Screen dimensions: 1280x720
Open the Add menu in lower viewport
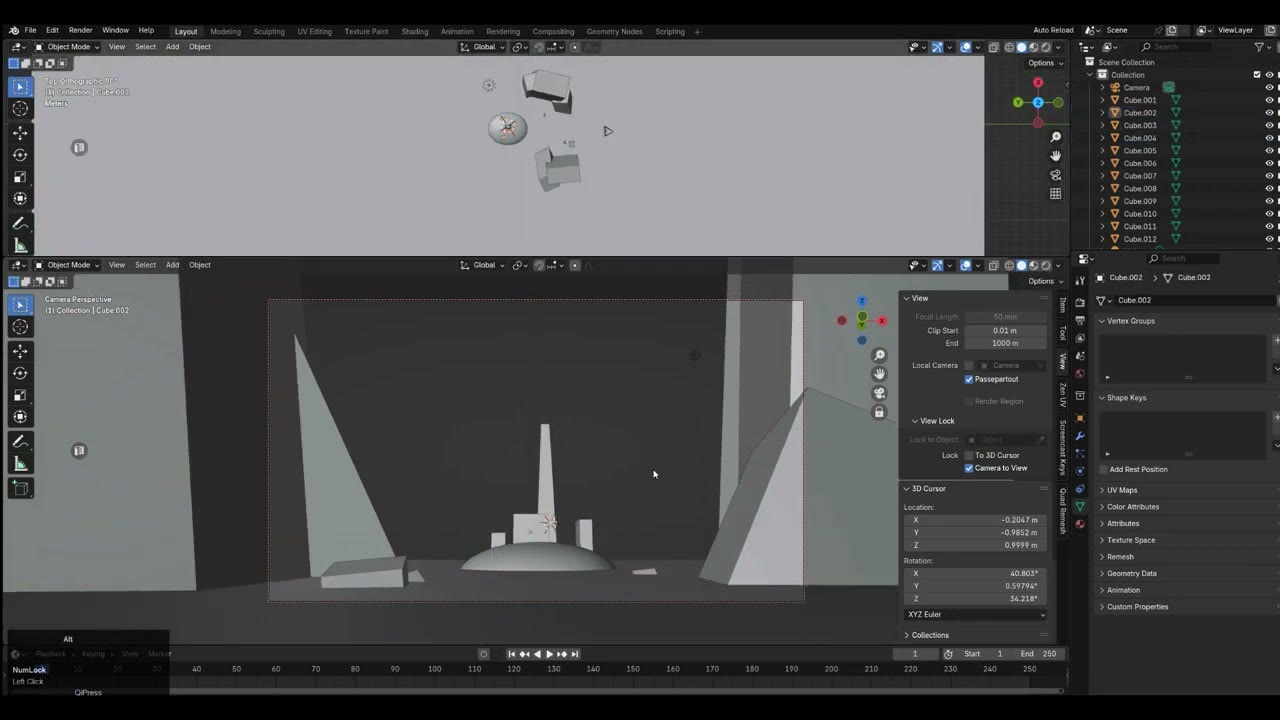pyautogui.click(x=172, y=265)
